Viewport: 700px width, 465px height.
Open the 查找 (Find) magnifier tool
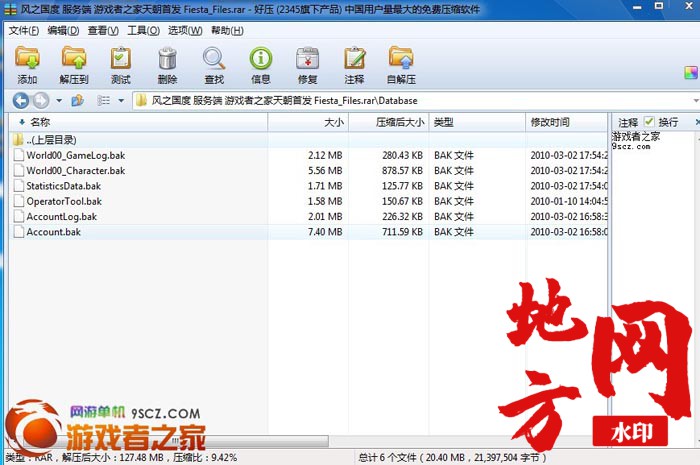pyautogui.click(x=214, y=66)
